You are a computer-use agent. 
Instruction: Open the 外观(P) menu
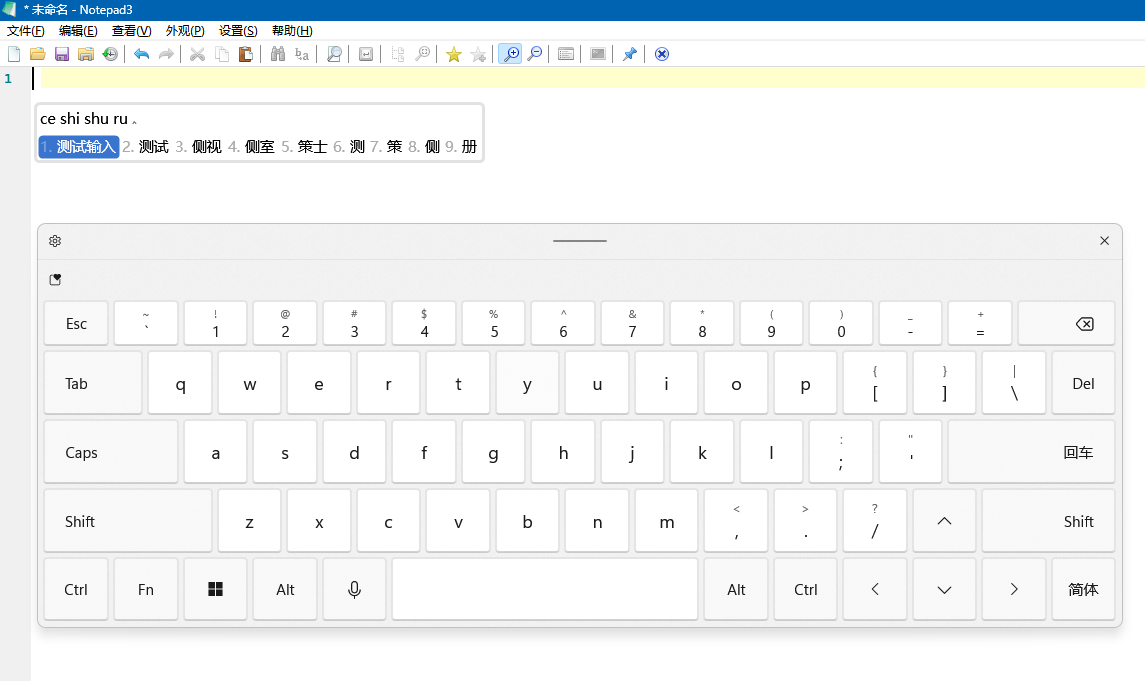point(185,31)
